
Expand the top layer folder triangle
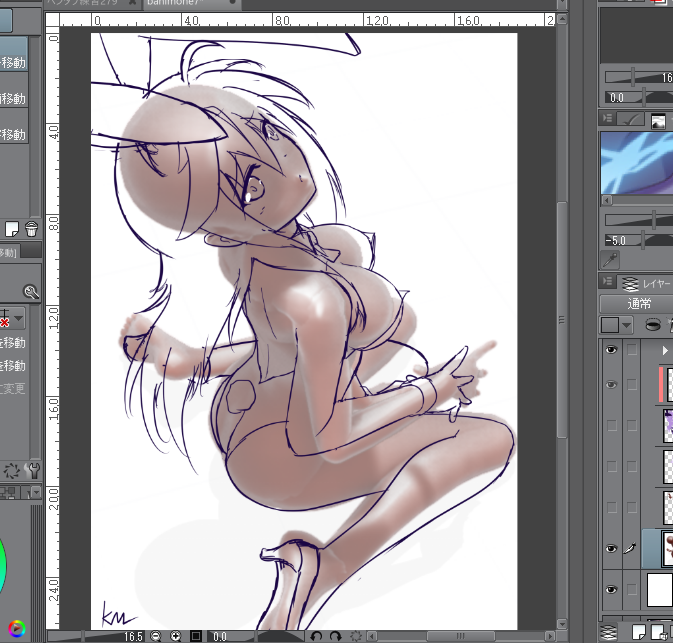(x=665, y=351)
